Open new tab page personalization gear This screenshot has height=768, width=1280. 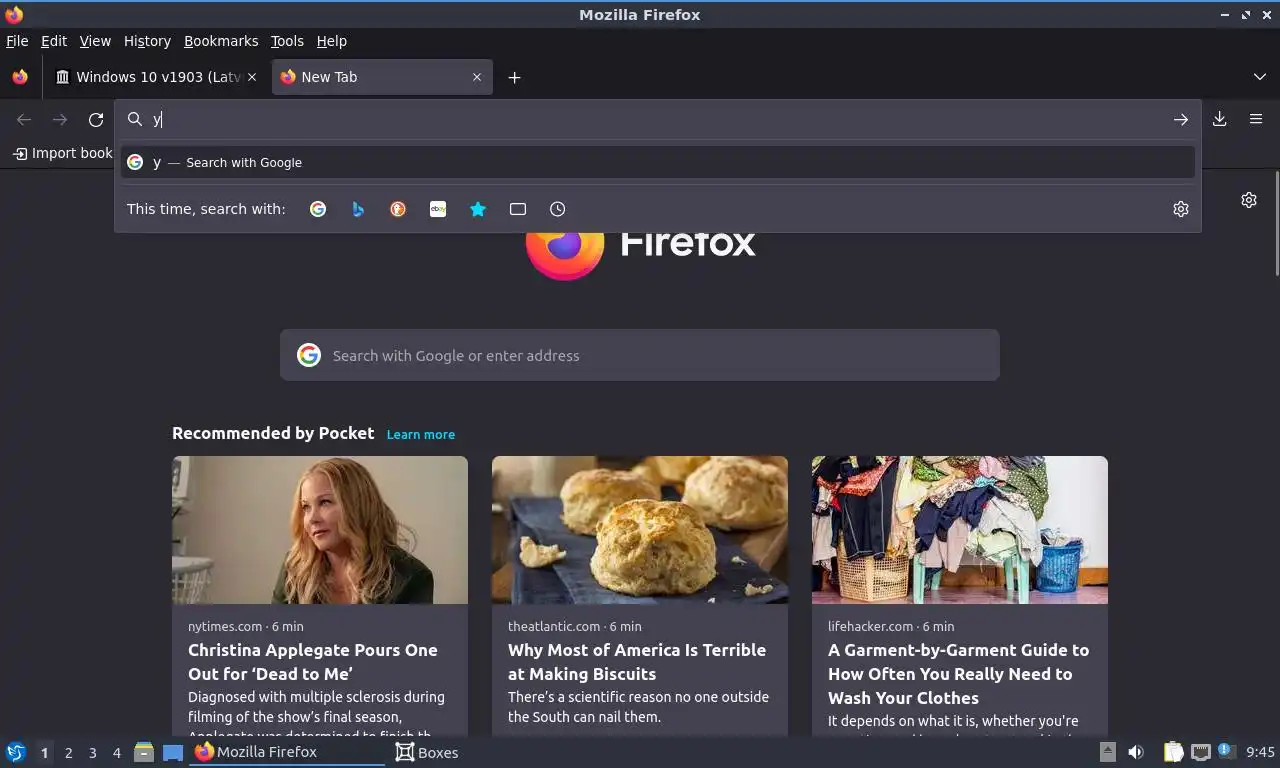[x=1249, y=200]
